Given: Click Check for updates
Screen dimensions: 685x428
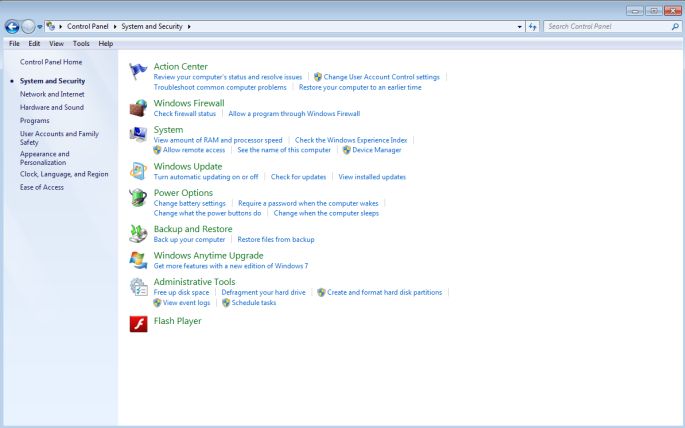Looking at the screenshot, I should pos(298,177).
